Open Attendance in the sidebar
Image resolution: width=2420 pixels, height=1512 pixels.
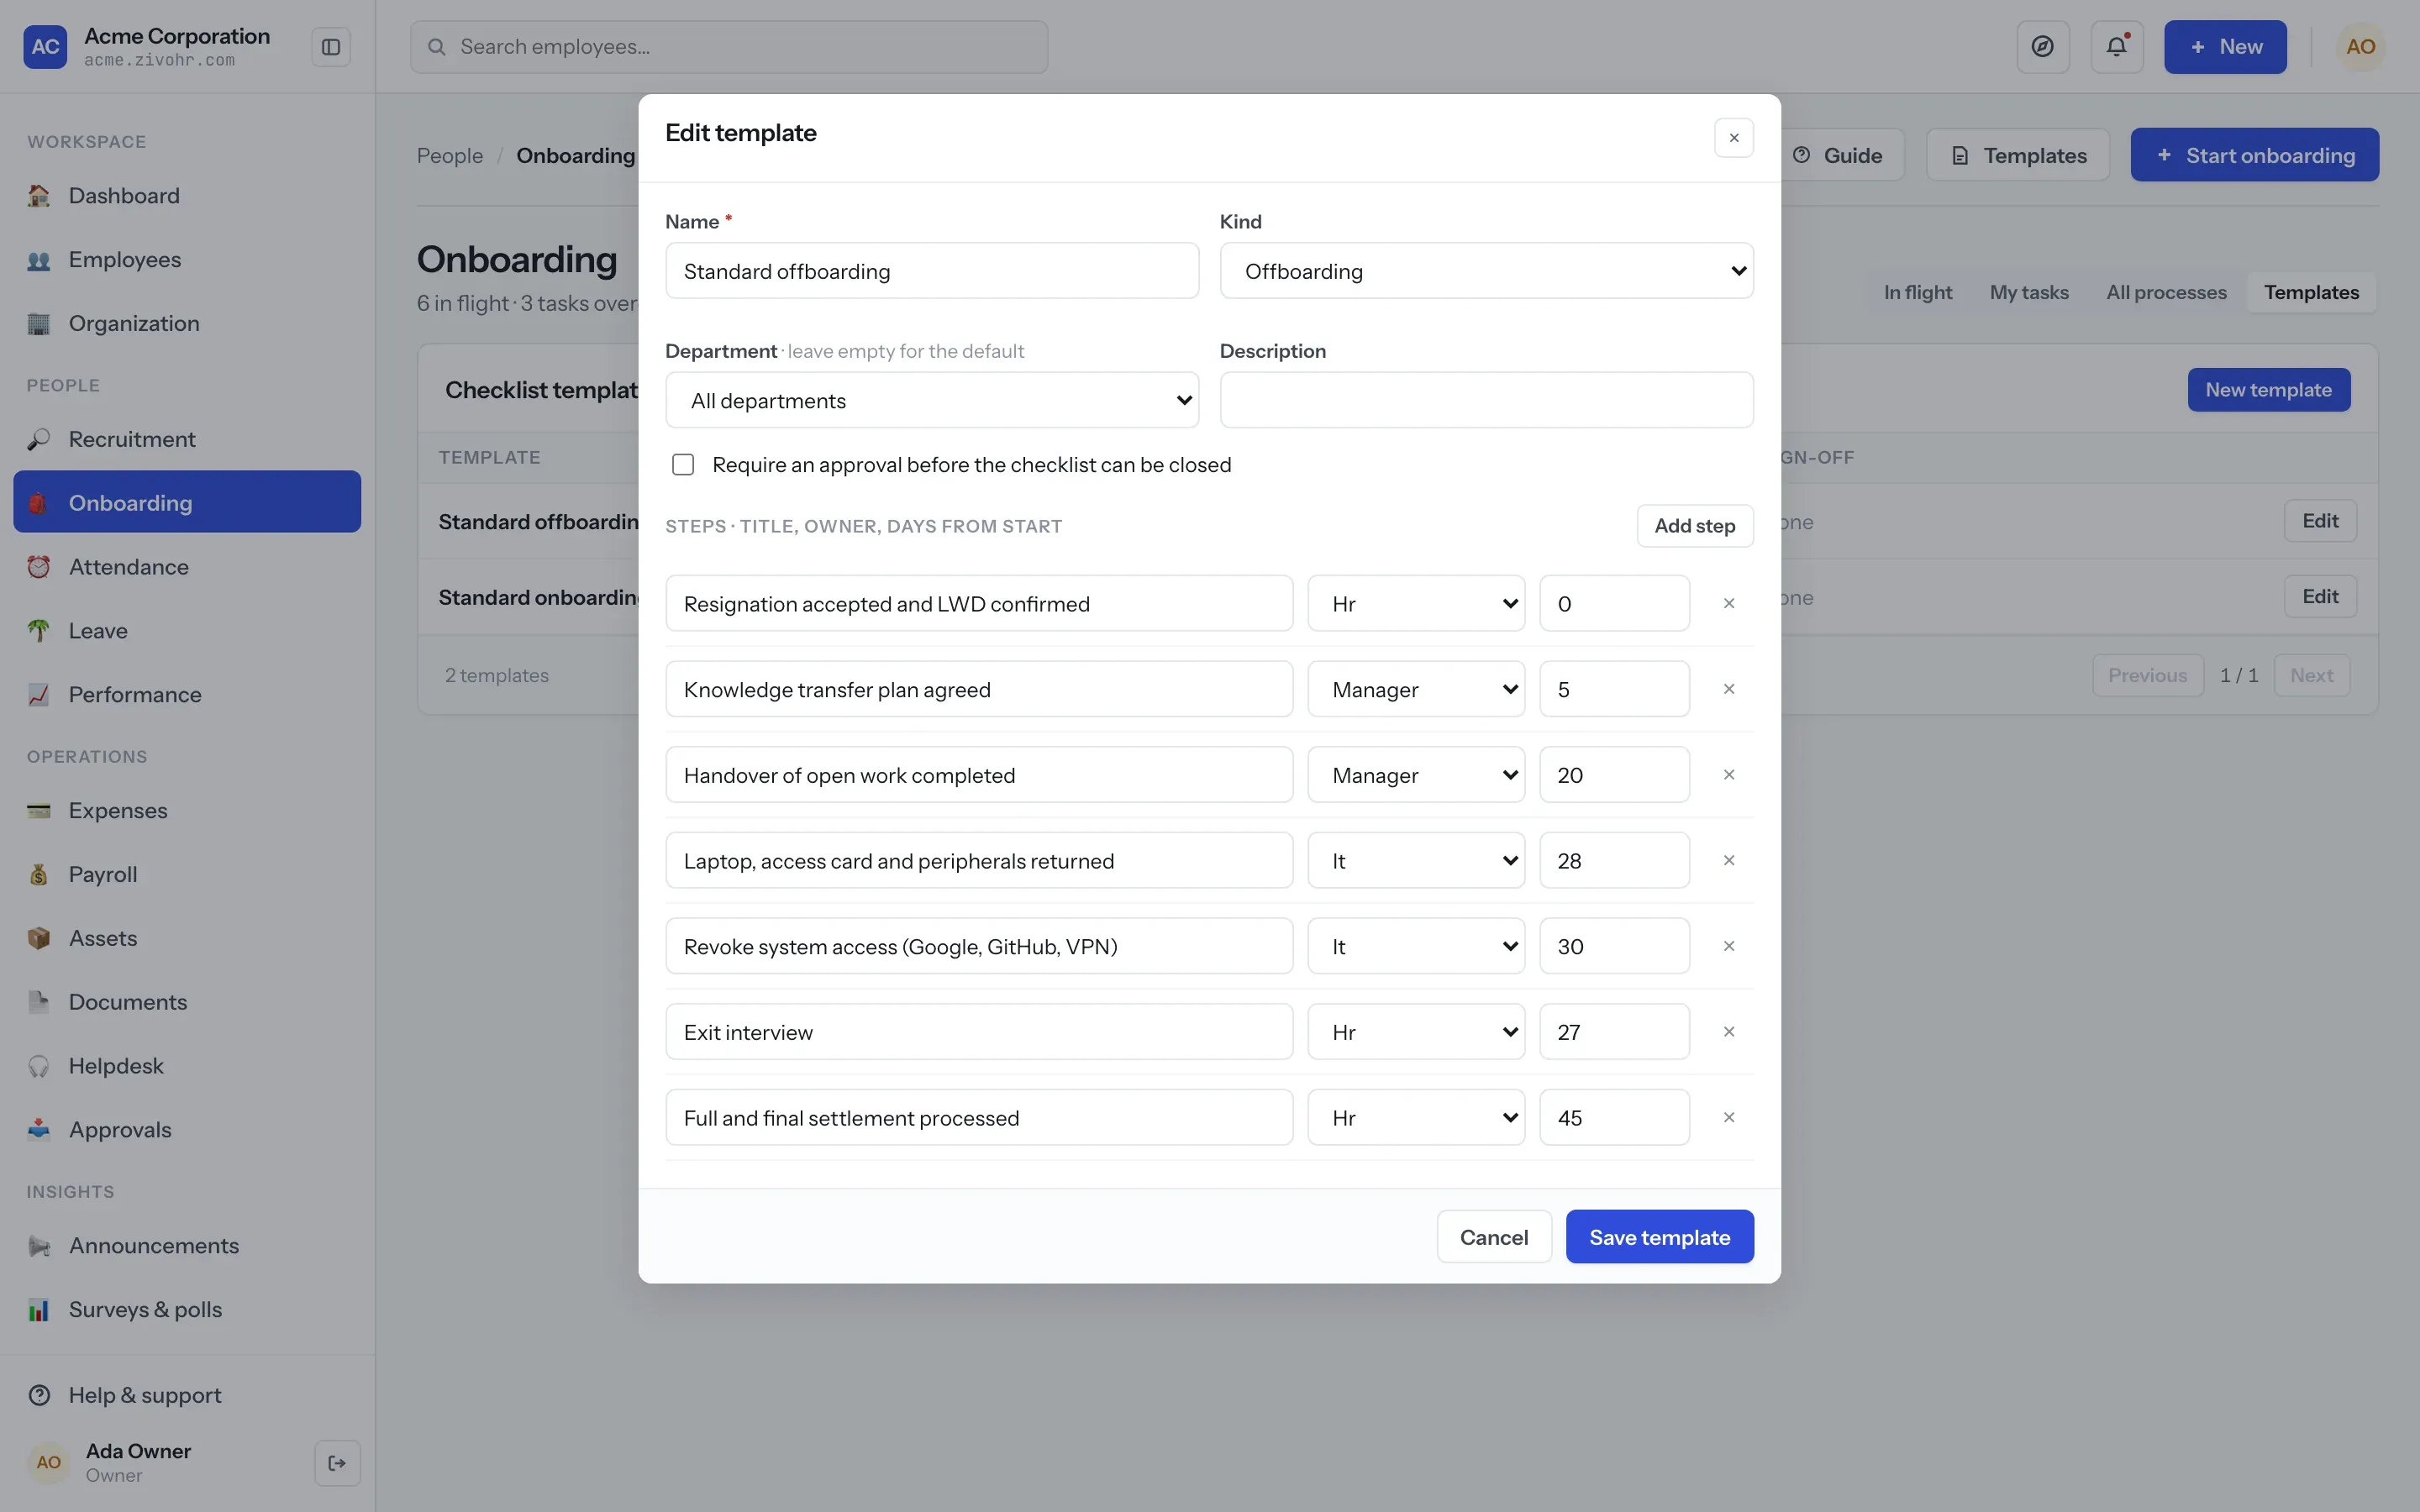coord(187,567)
